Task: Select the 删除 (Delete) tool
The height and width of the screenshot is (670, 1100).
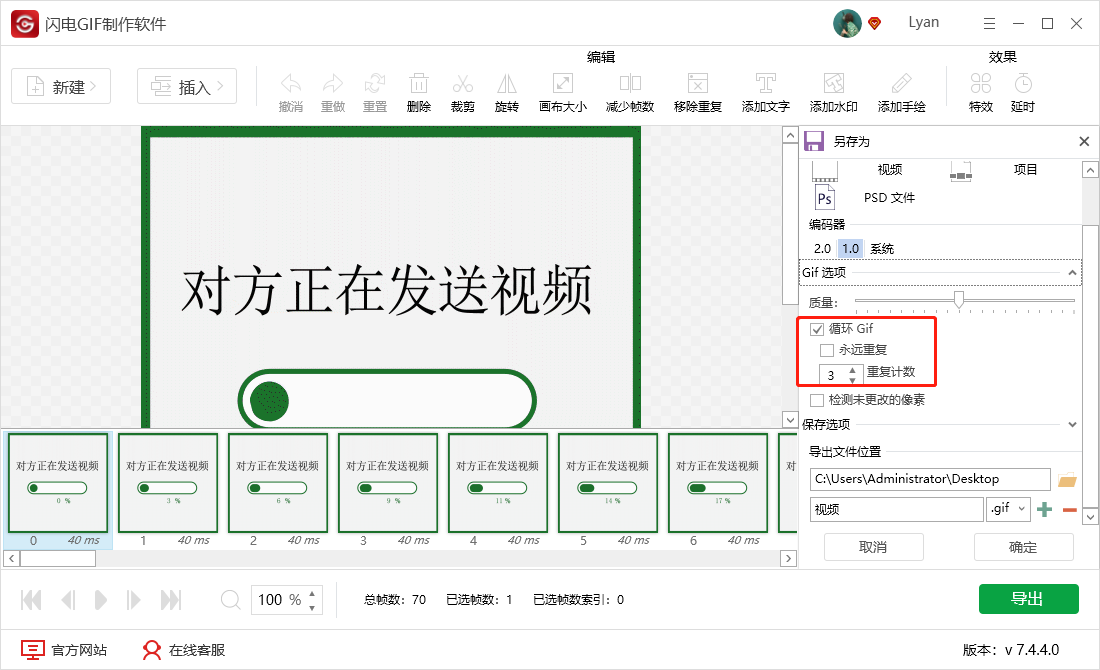Action: coord(418,91)
